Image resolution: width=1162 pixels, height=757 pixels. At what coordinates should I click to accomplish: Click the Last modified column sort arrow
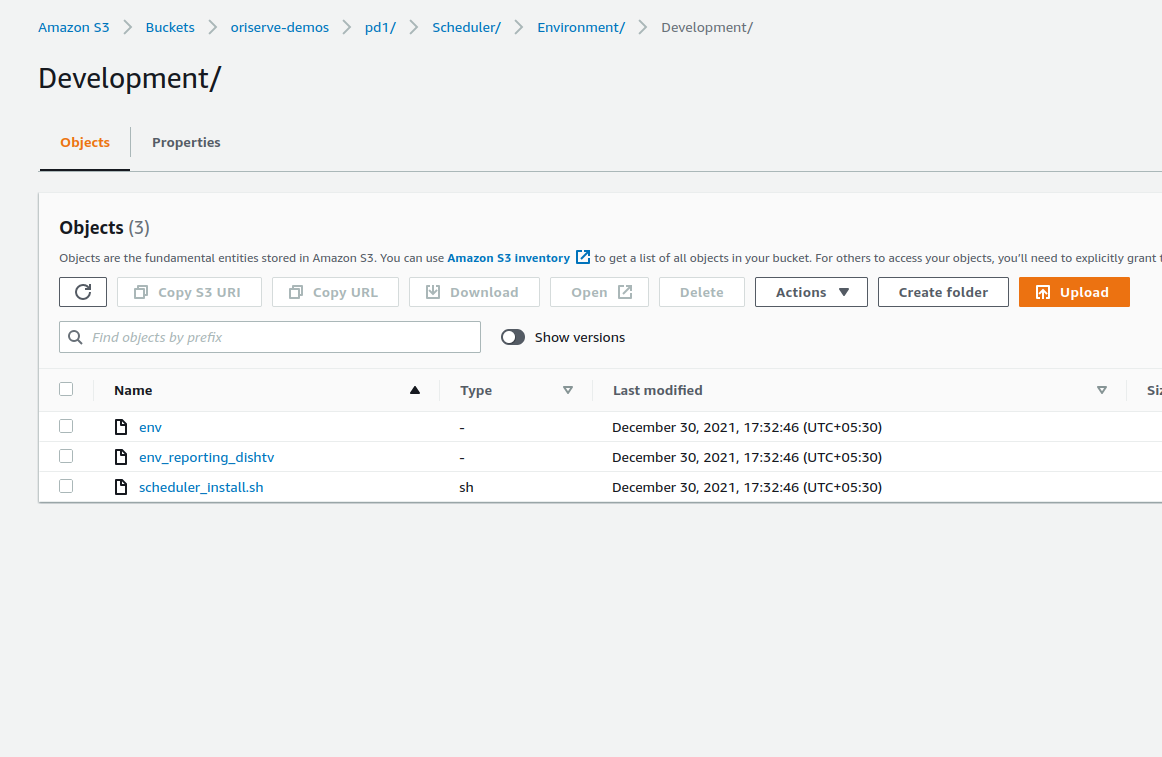click(1102, 390)
